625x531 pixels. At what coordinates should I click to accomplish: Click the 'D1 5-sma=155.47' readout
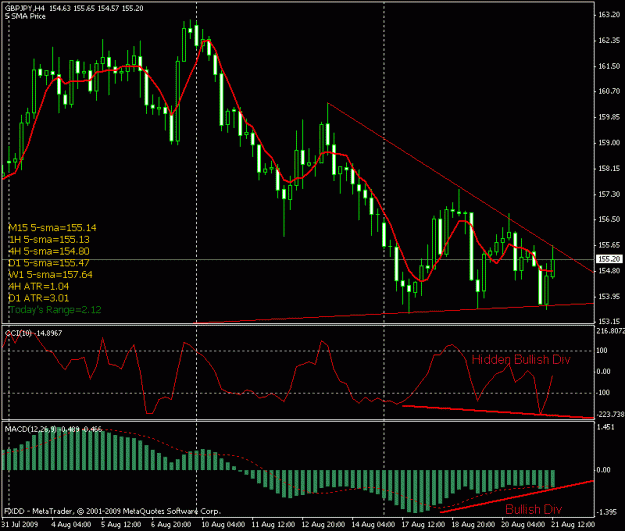[x=49, y=263]
